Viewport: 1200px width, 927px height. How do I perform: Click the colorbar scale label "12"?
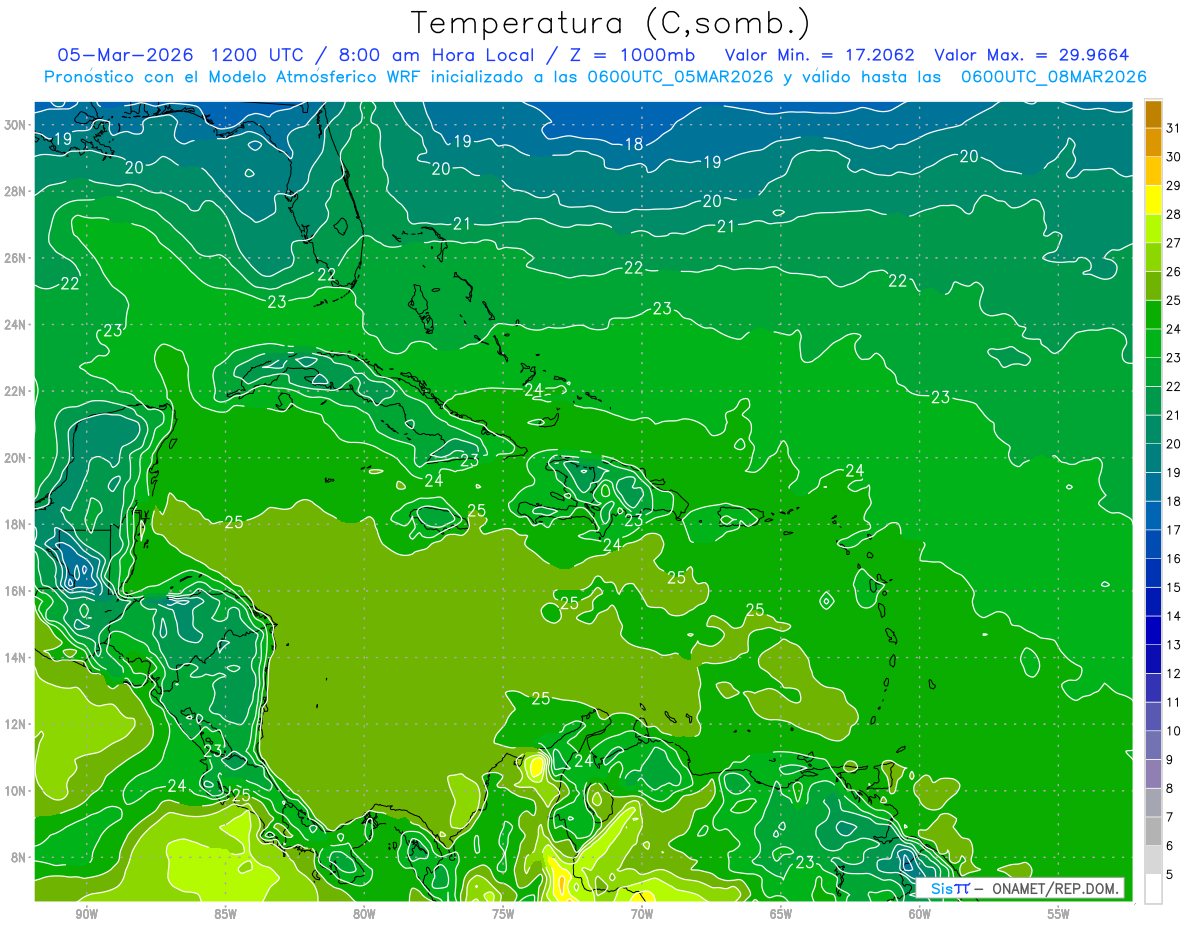(x=1174, y=673)
